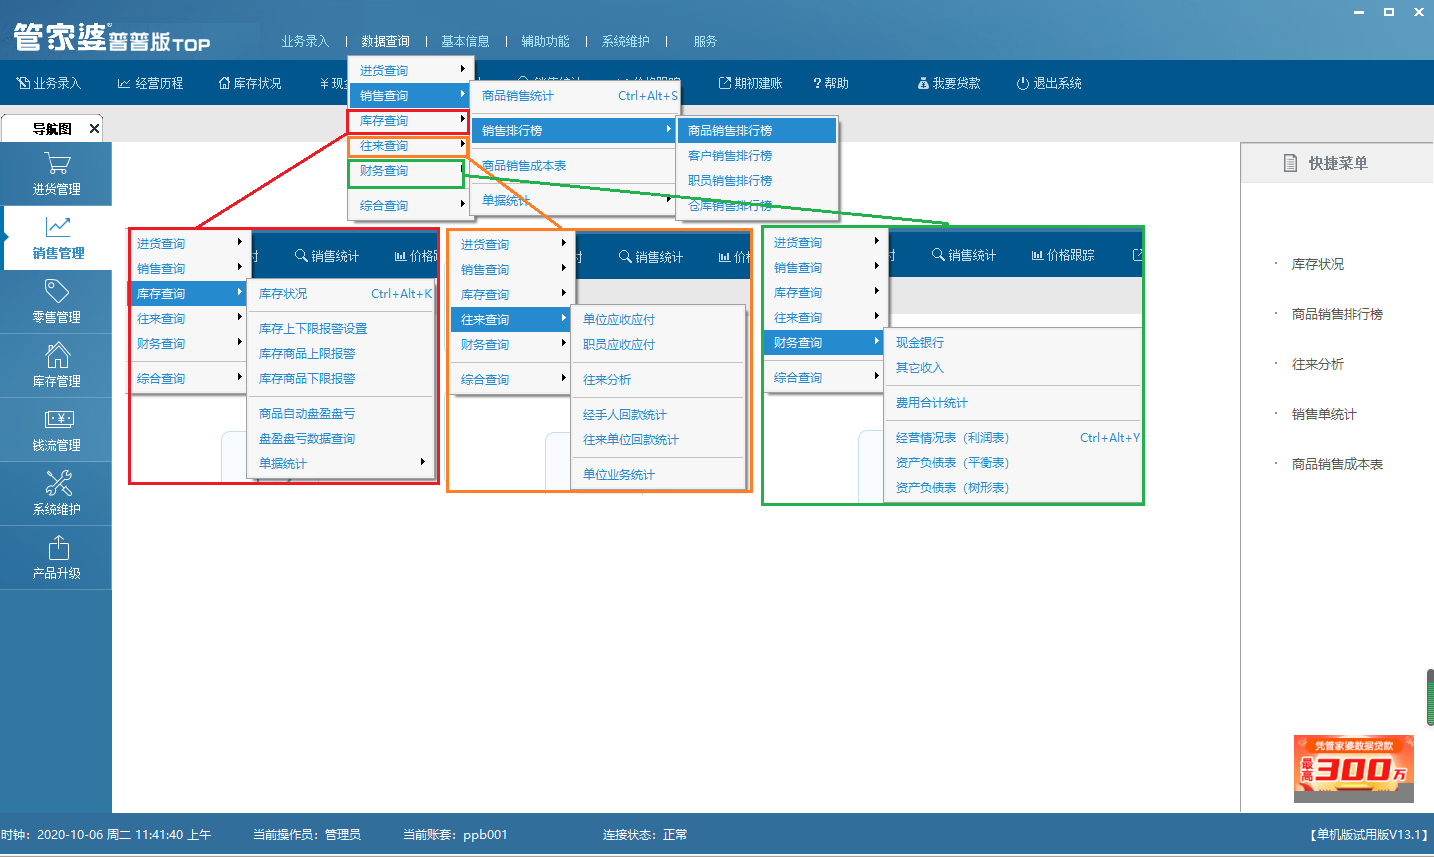The width and height of the screenshot is (1434, 857).
Task: Open the 业务录入 top menu
Action: coord(305,41)
